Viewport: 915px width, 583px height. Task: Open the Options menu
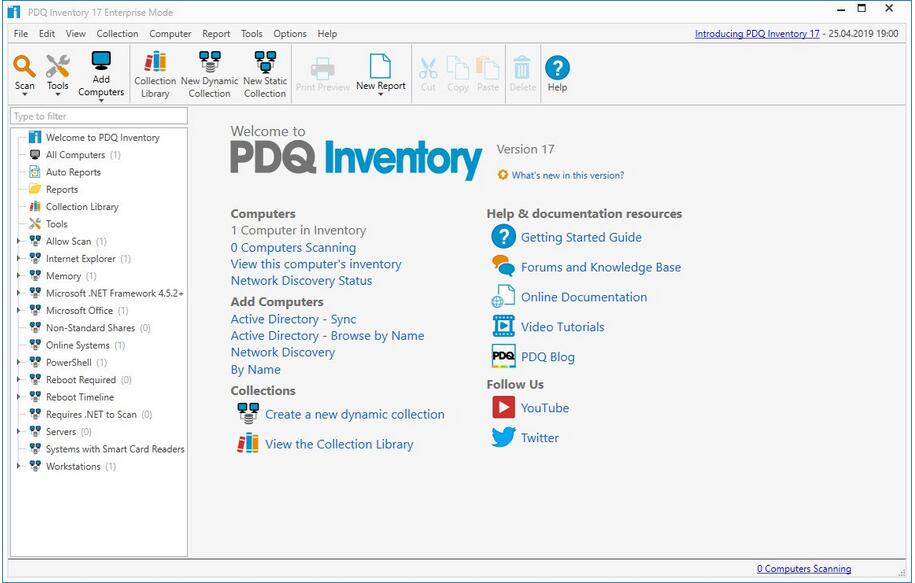(x=289, y=33)
